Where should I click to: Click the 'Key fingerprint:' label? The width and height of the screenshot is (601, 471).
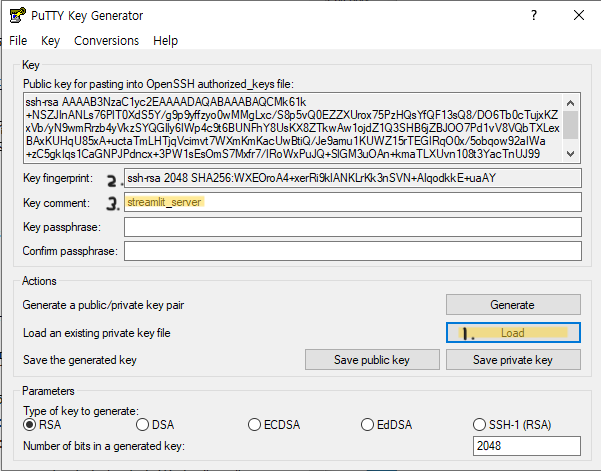click(58, 178)
